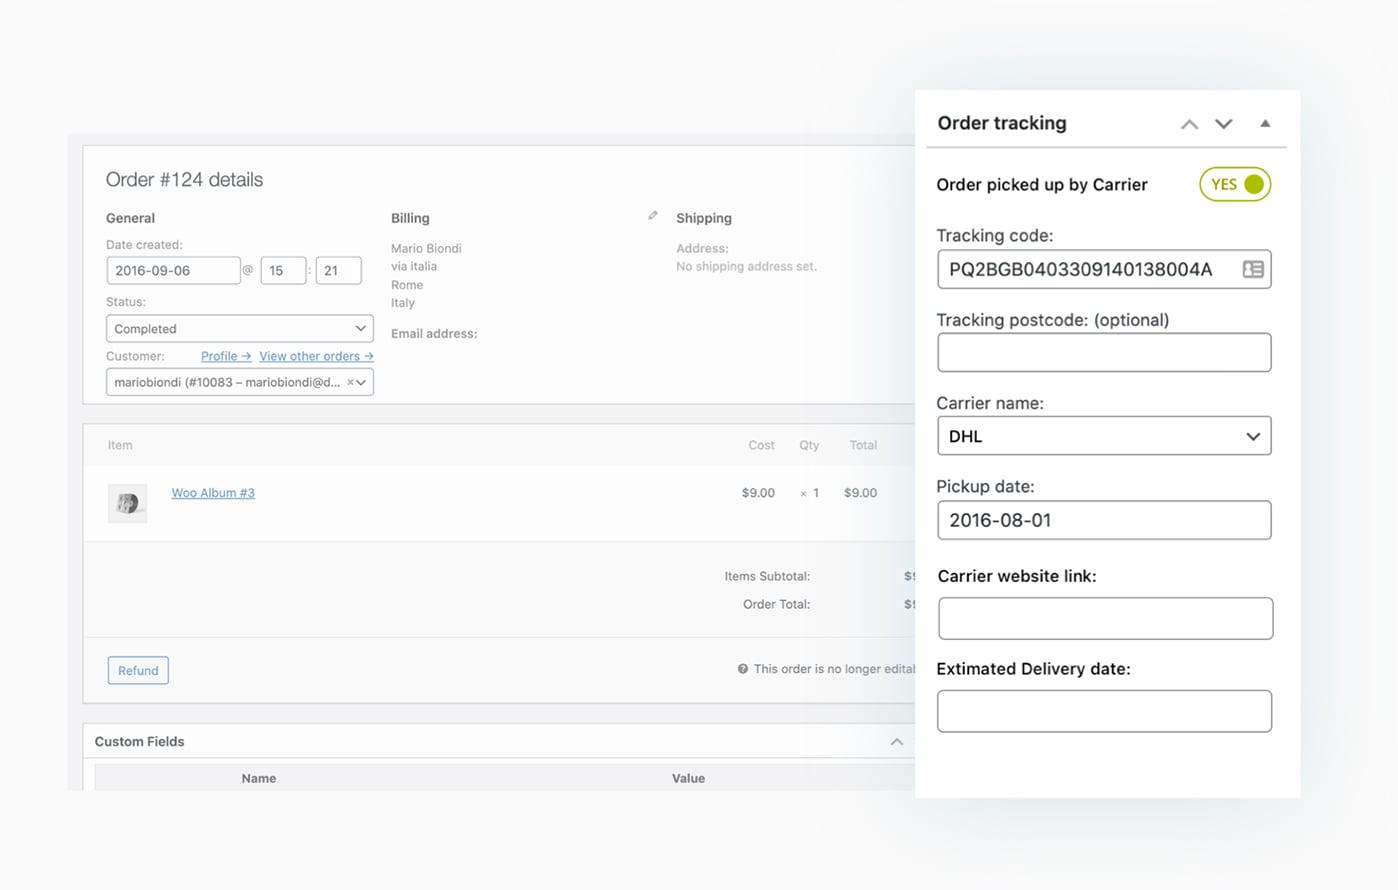Open the Carrier name dropdown
Image resolution: width=1398 pixels, height=890 pixels.
(x=1103, y=436)
